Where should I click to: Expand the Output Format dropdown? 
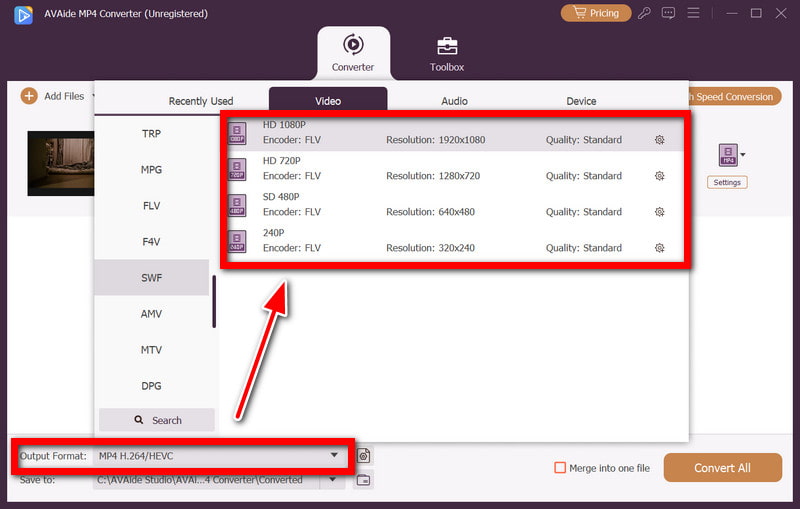334,456
